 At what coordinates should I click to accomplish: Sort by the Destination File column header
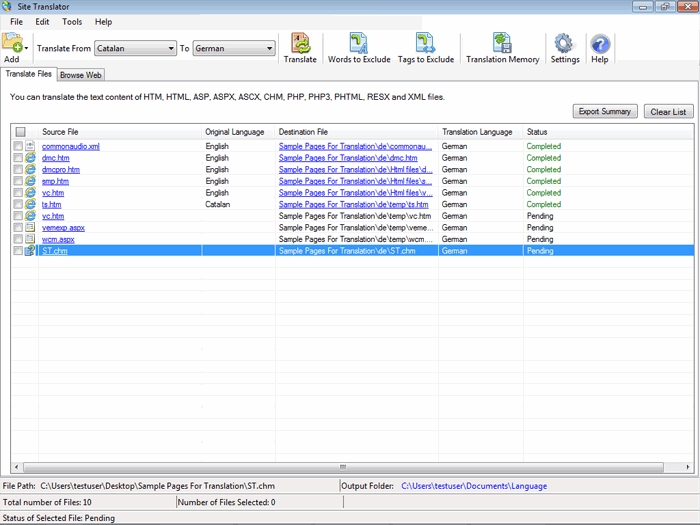click(x=356, y=132)
